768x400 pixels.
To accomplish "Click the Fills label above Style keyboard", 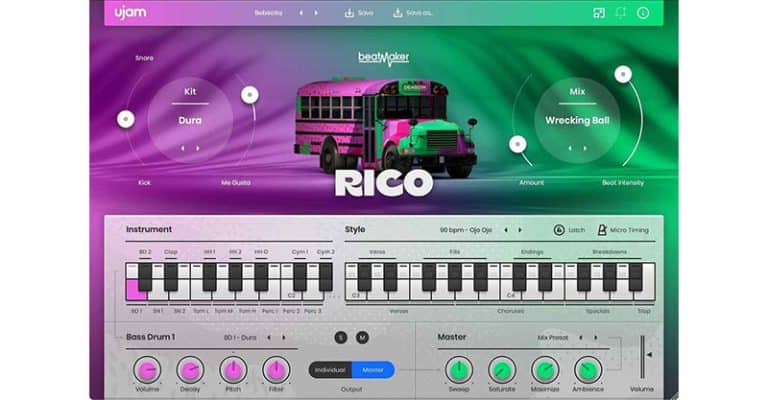I will (455, 252).
